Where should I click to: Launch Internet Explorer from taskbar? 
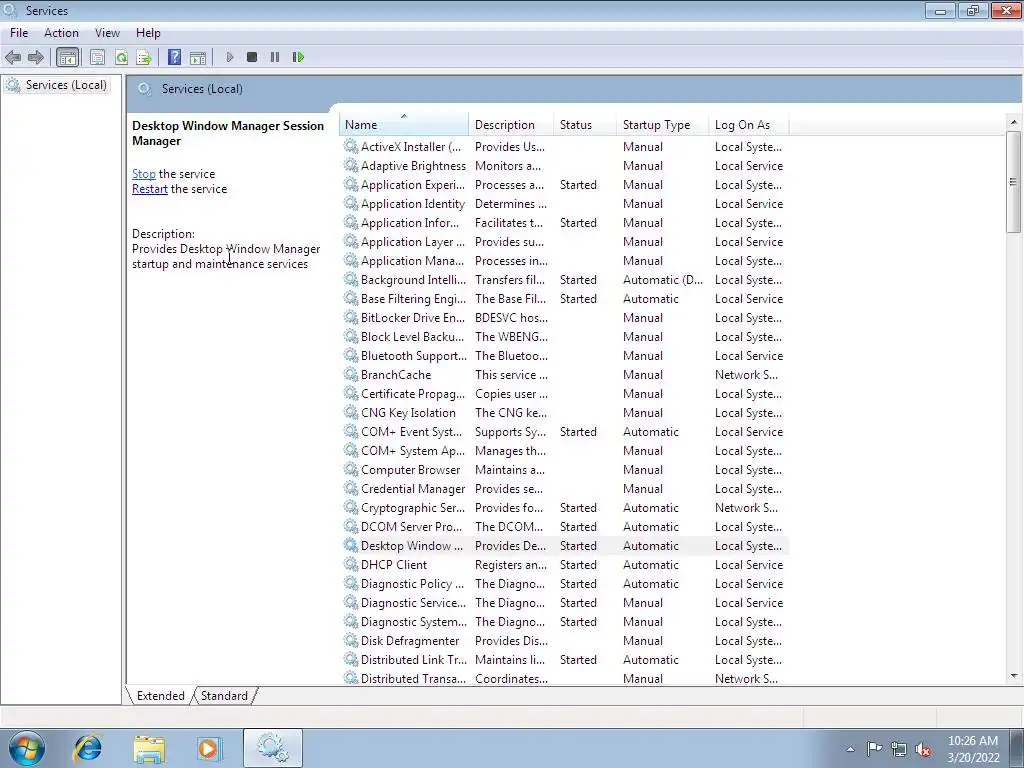[88, 748]
